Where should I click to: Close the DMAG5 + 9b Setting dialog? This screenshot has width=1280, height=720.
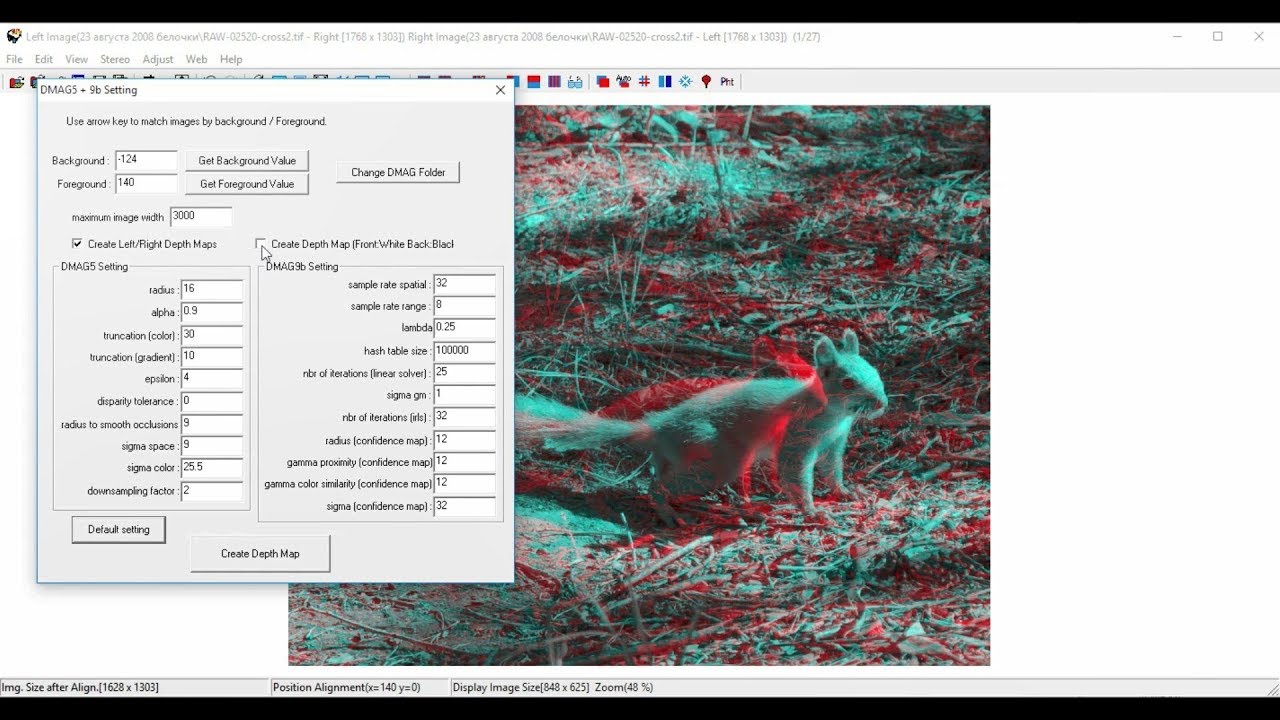[500, 90]
